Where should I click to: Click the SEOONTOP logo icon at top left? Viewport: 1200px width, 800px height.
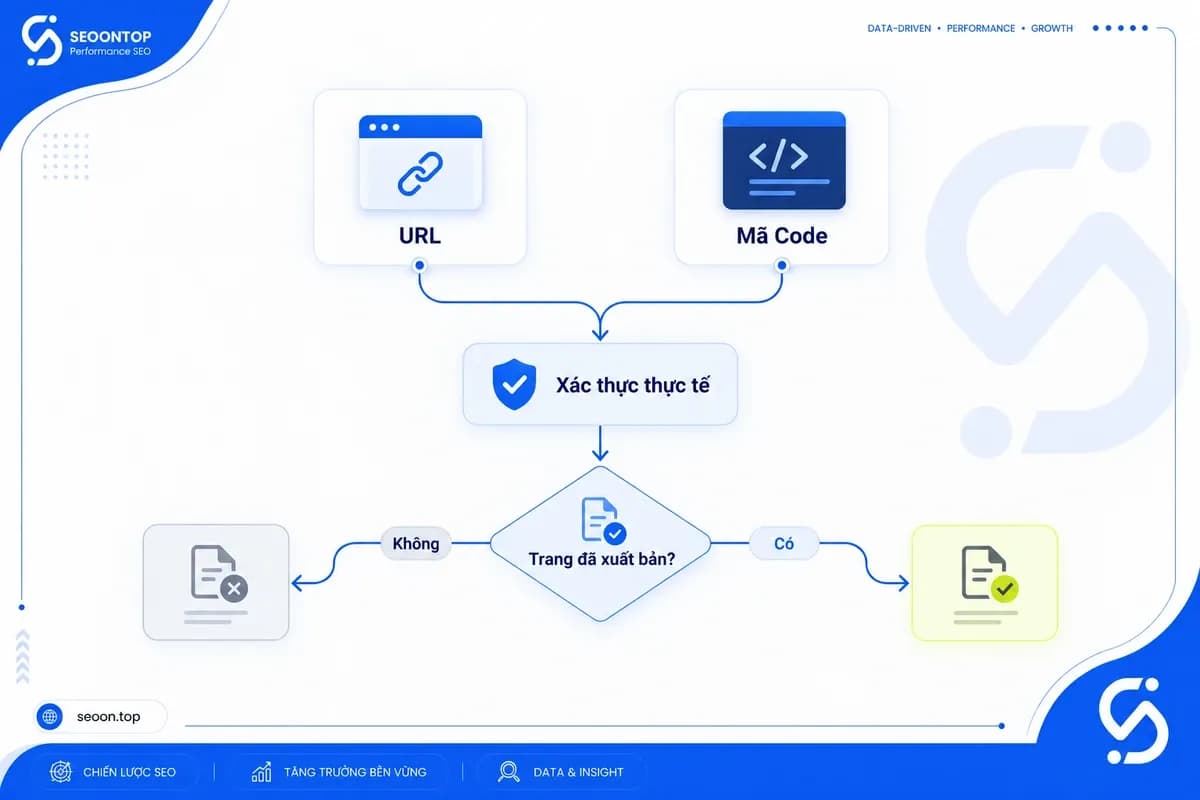click(x=42, y=41)
